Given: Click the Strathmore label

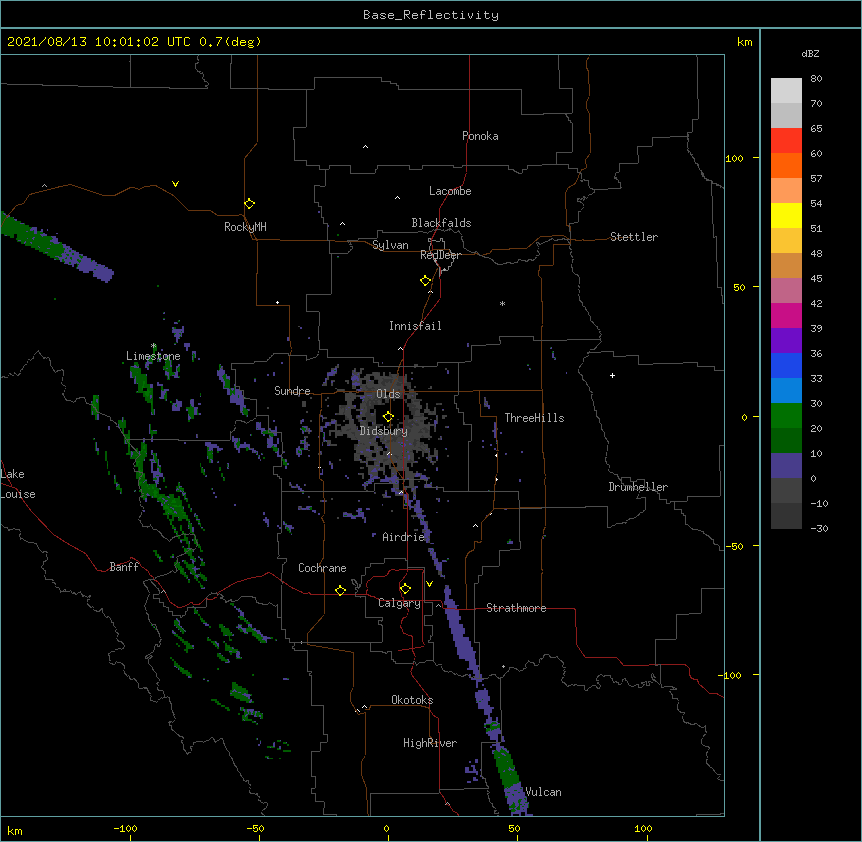Looking at the screenshot, I should [x=516, y=608].
